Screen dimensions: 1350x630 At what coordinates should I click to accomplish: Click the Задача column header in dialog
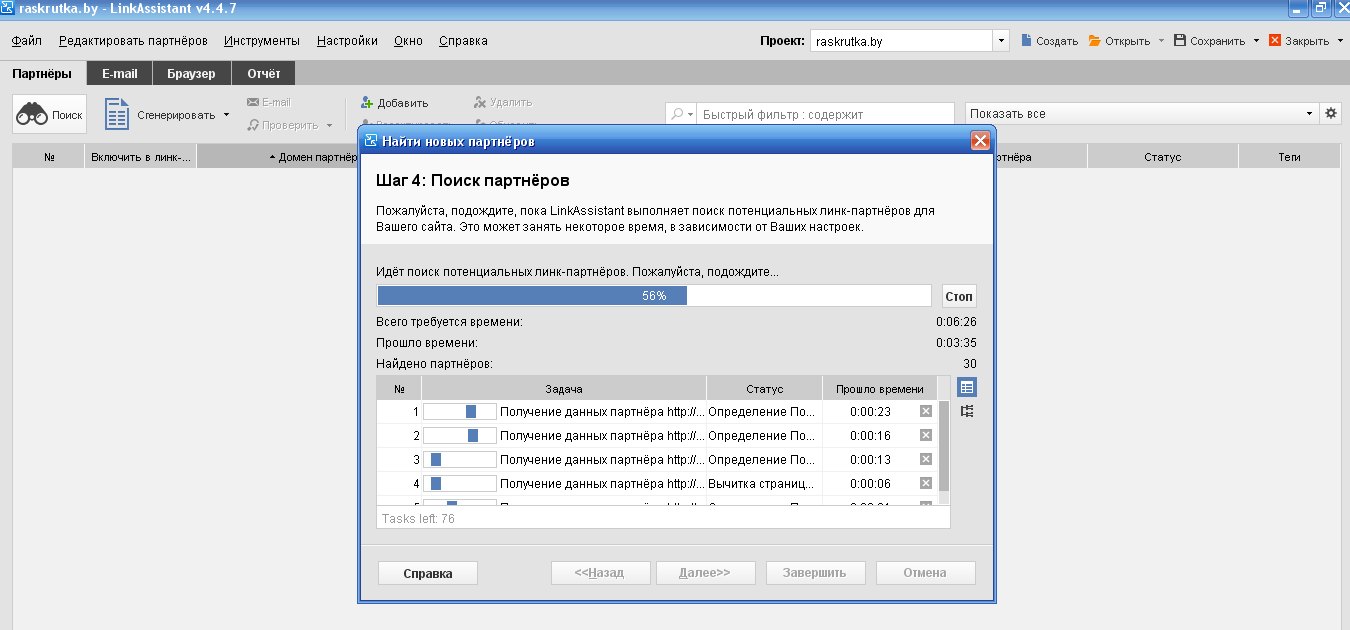564,388
